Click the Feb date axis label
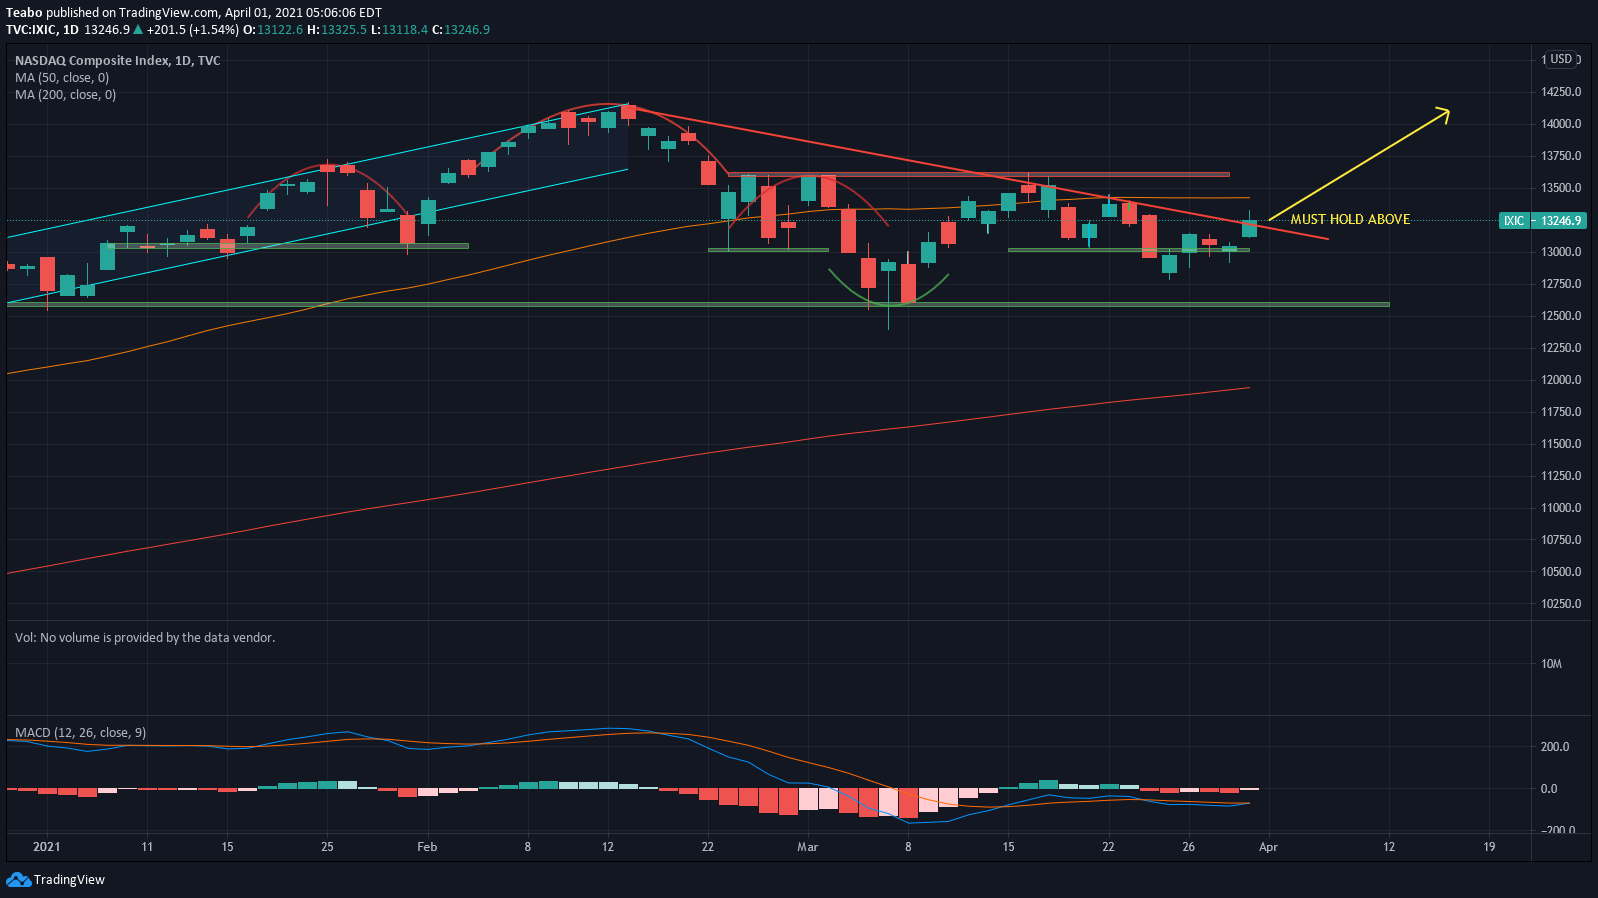This screenshot has width=1598, height=898. [x=427, y=847]
